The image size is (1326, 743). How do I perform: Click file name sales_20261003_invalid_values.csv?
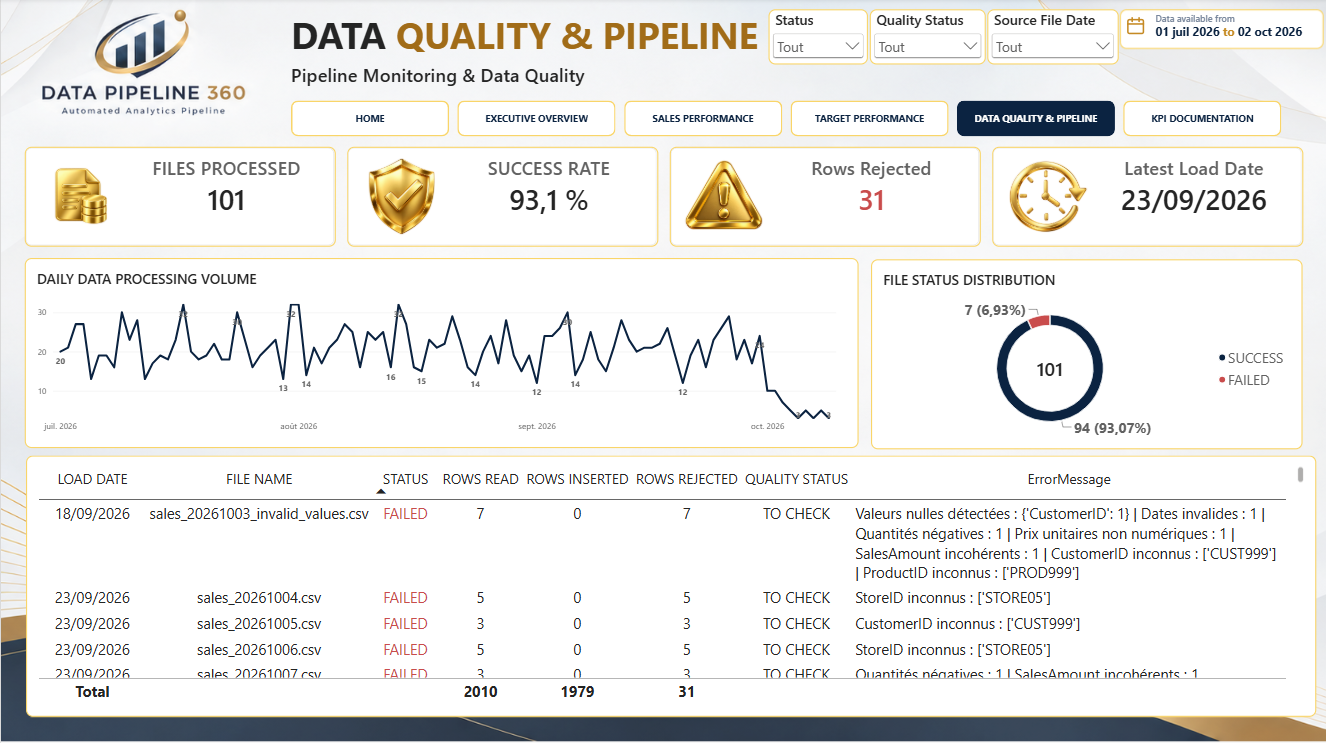click(259, 514)
